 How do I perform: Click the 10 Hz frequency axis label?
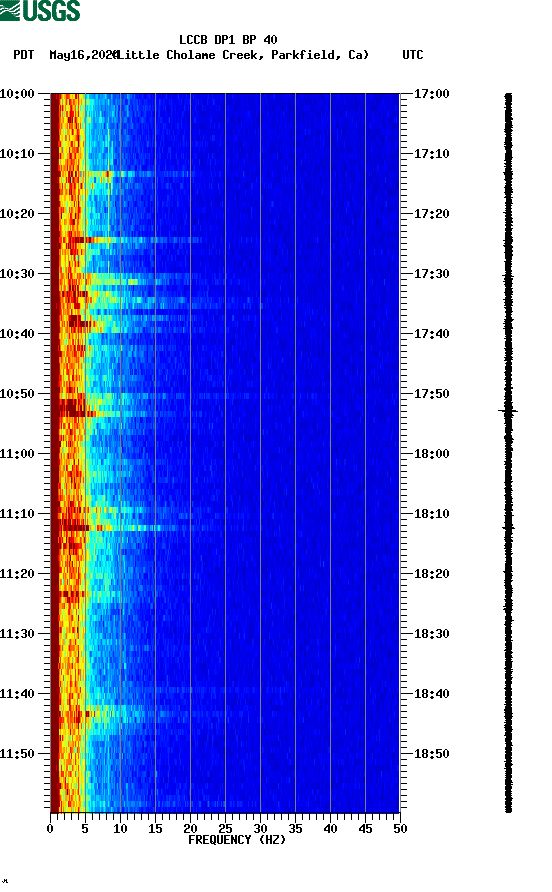tap(120, 829)
